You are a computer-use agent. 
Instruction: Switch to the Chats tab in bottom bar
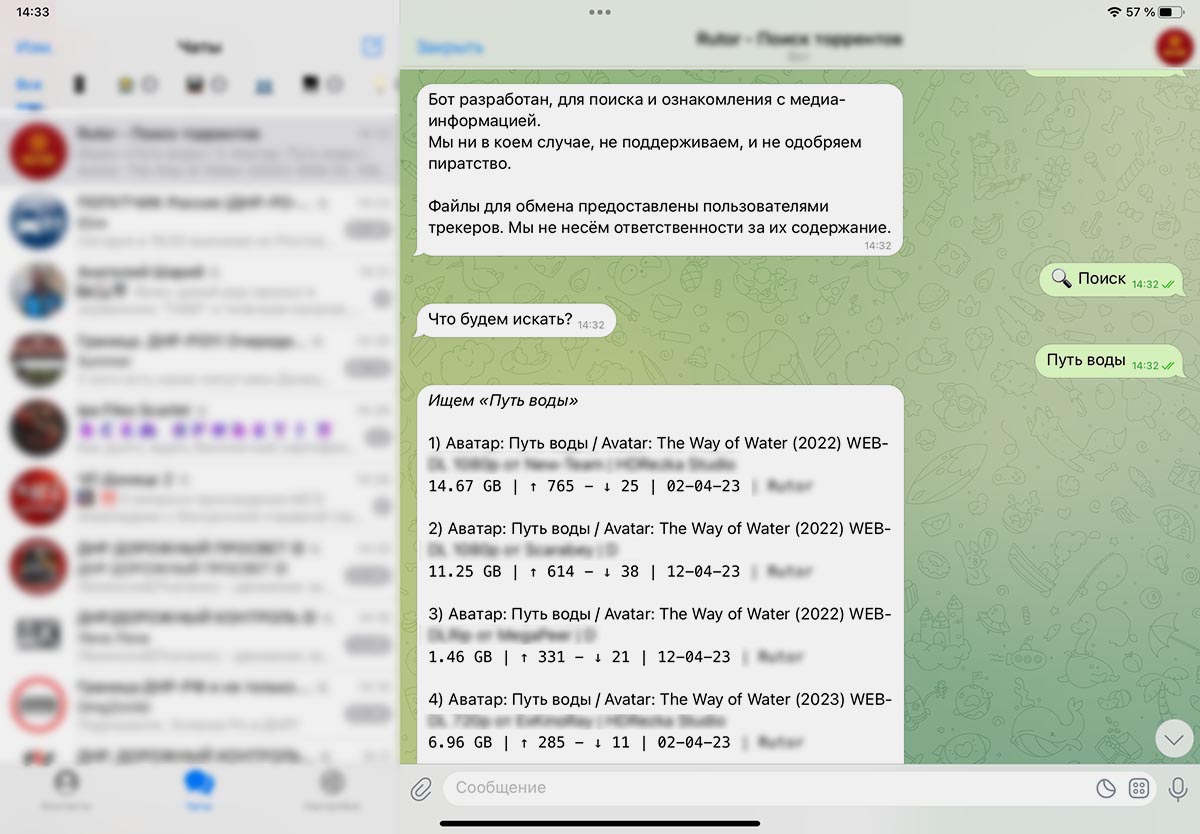(x=199, y=786)
